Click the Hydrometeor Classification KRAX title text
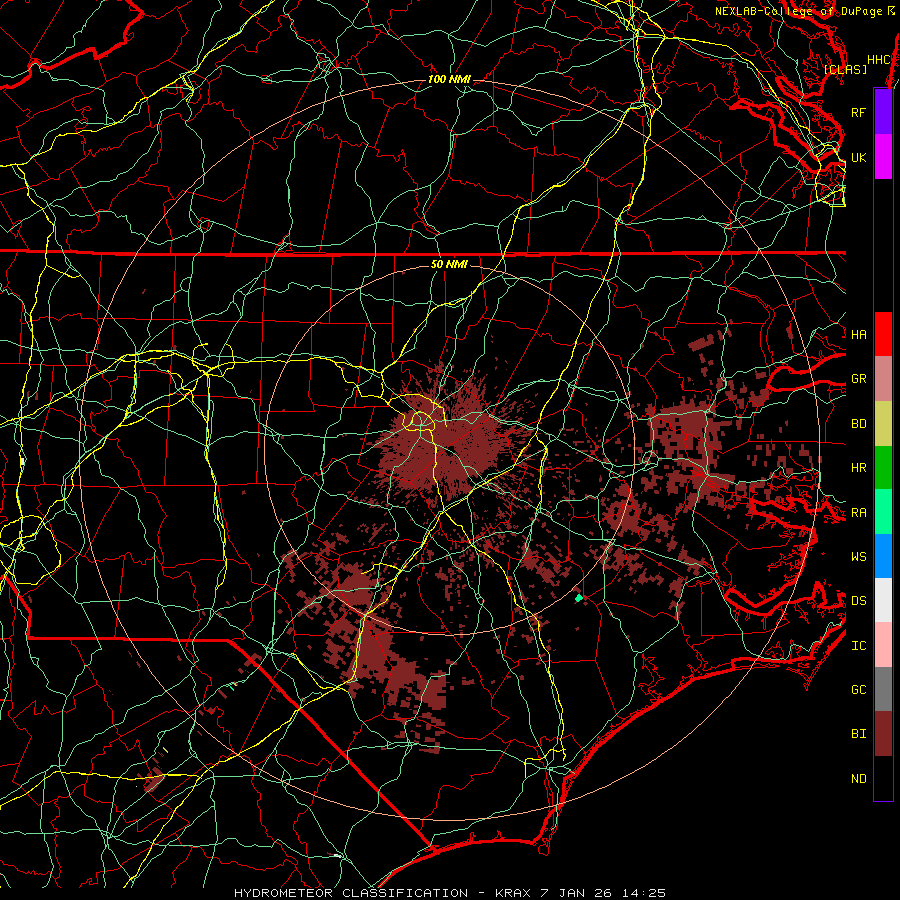Image resolution: width=900 pixels, height=900 pixels. [x=450, y=893]
